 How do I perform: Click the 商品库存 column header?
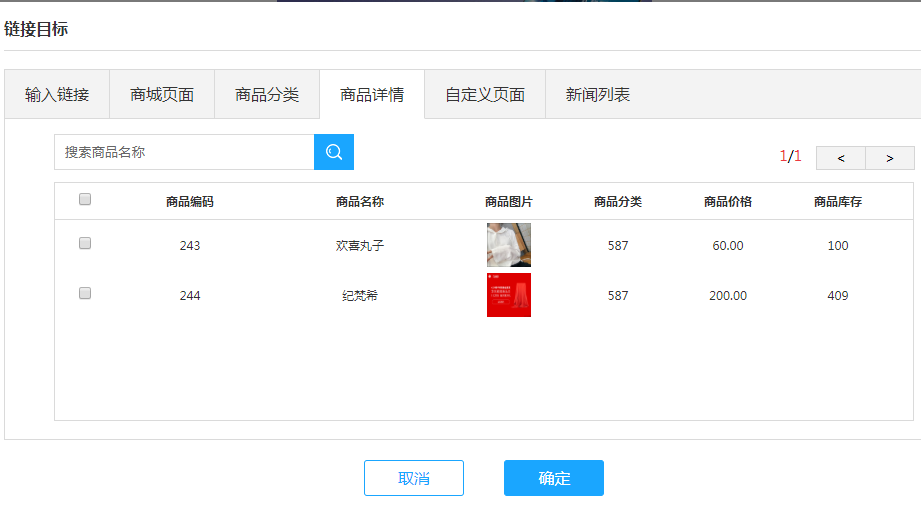[x=838, y=202]
